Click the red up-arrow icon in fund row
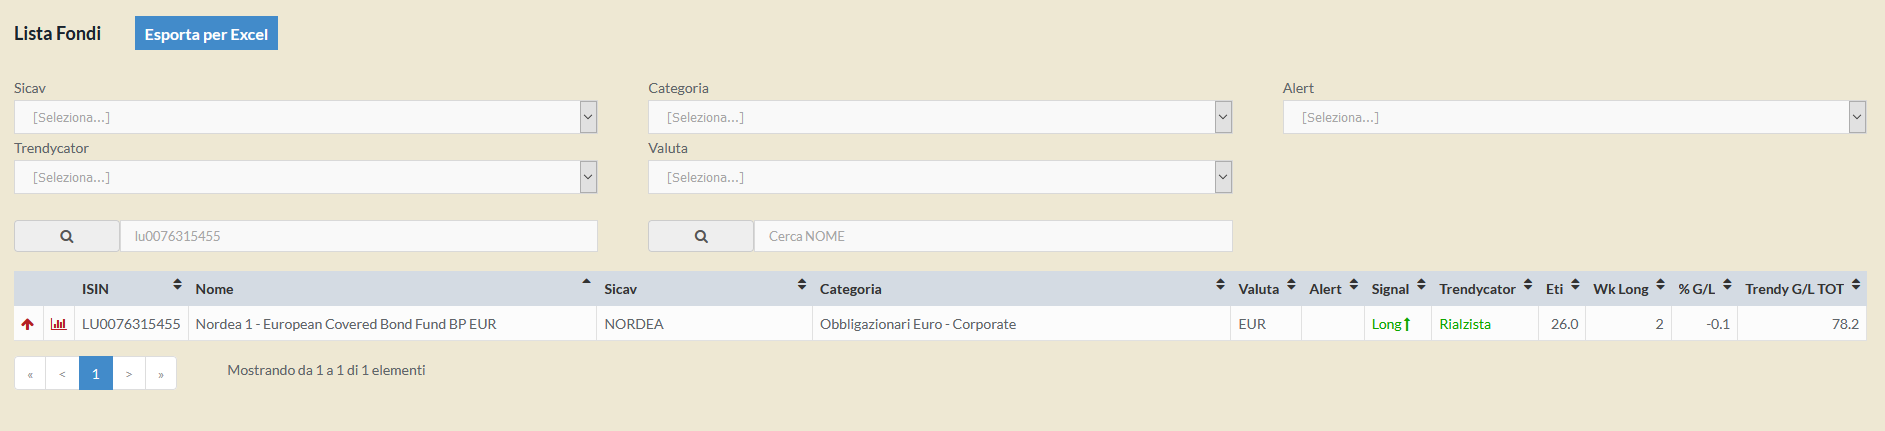The image size is (1885, 431). click(28, 324)
